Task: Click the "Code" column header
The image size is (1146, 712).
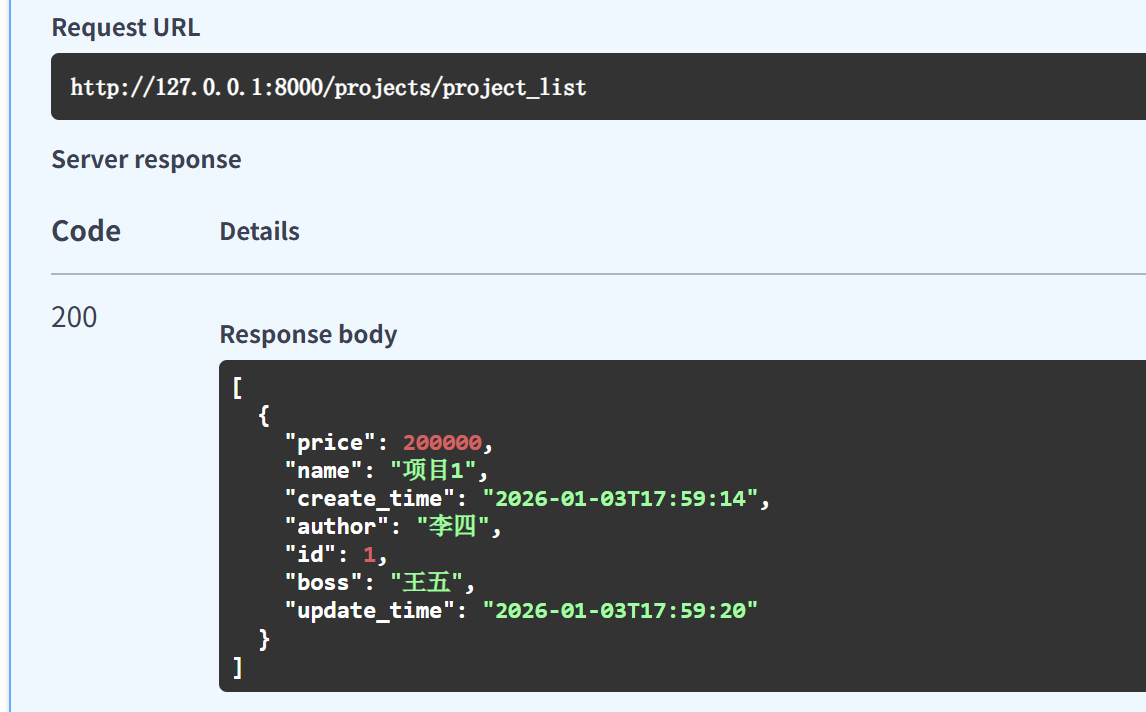Action: click(x=86, y=231)
